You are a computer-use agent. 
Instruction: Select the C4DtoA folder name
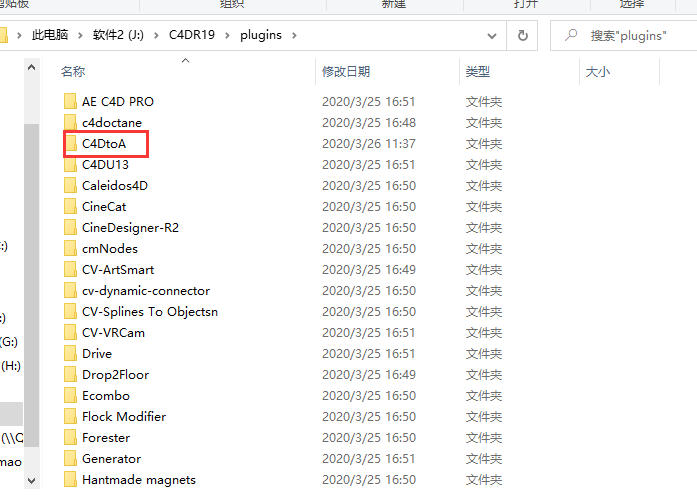(104, 144)
